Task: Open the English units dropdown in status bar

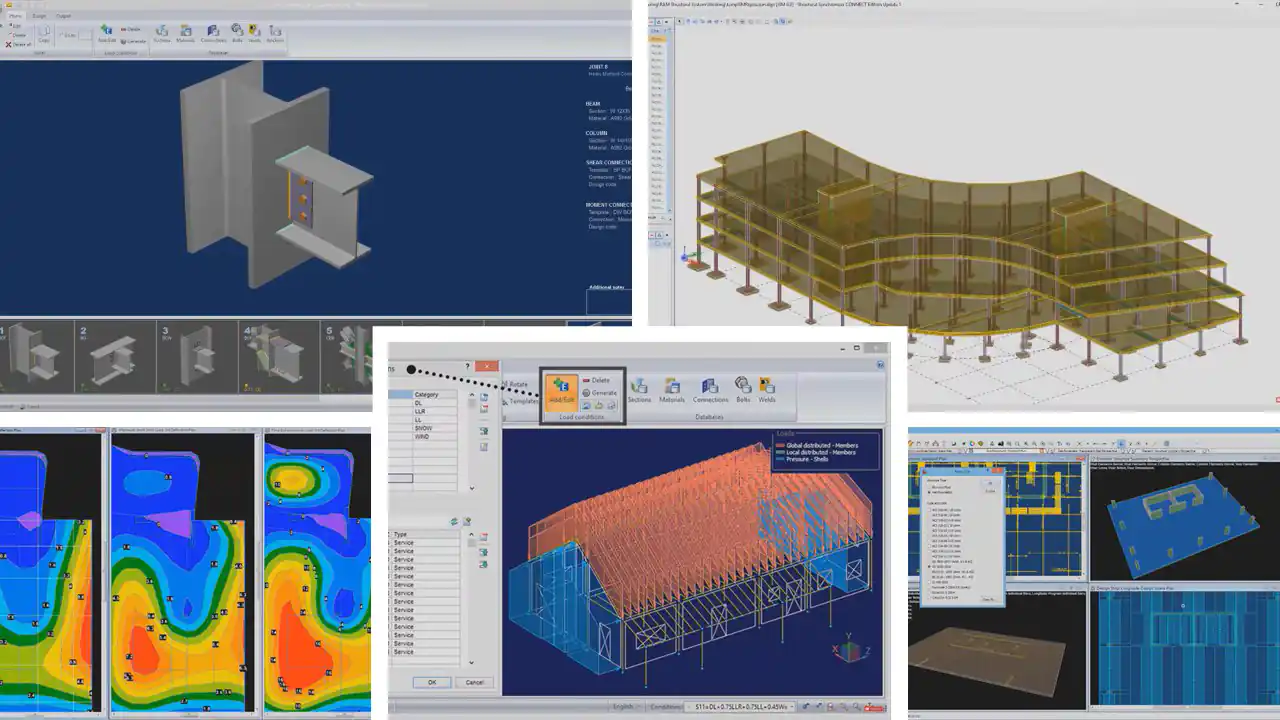Action: coord(627,707)
